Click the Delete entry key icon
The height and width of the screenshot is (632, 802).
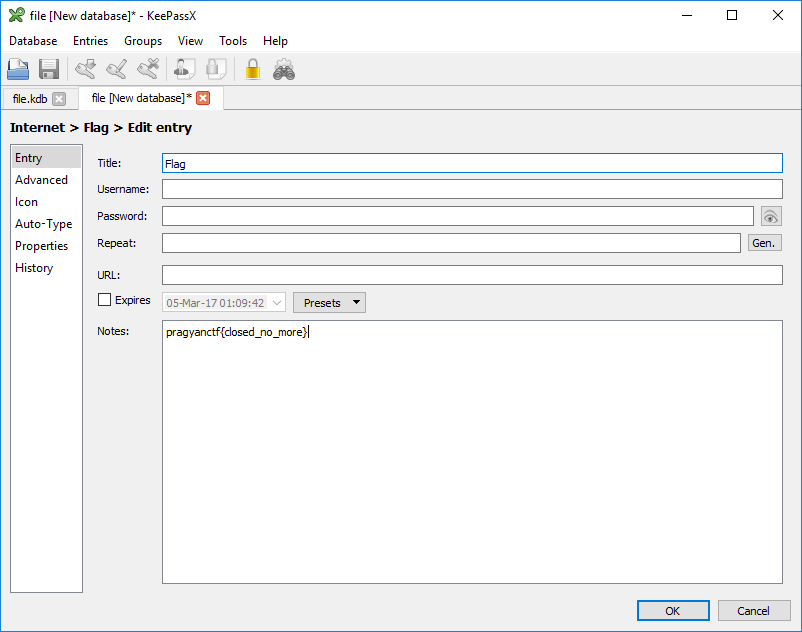[148, 69]
